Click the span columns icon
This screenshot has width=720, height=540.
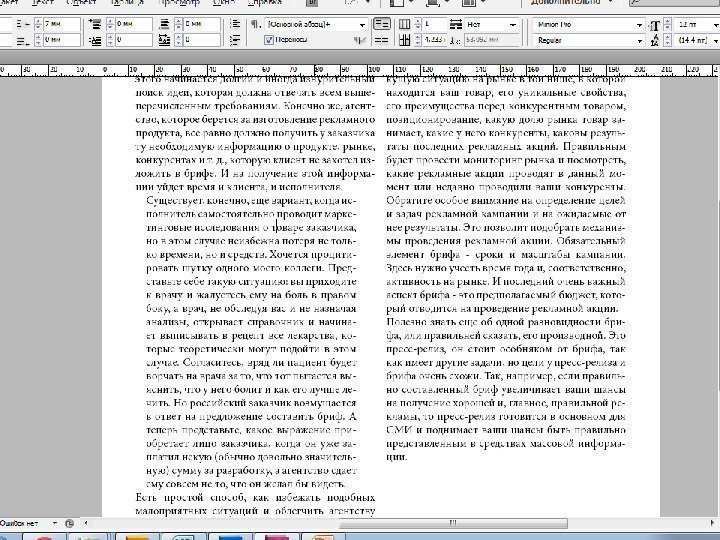coord(456,24)
